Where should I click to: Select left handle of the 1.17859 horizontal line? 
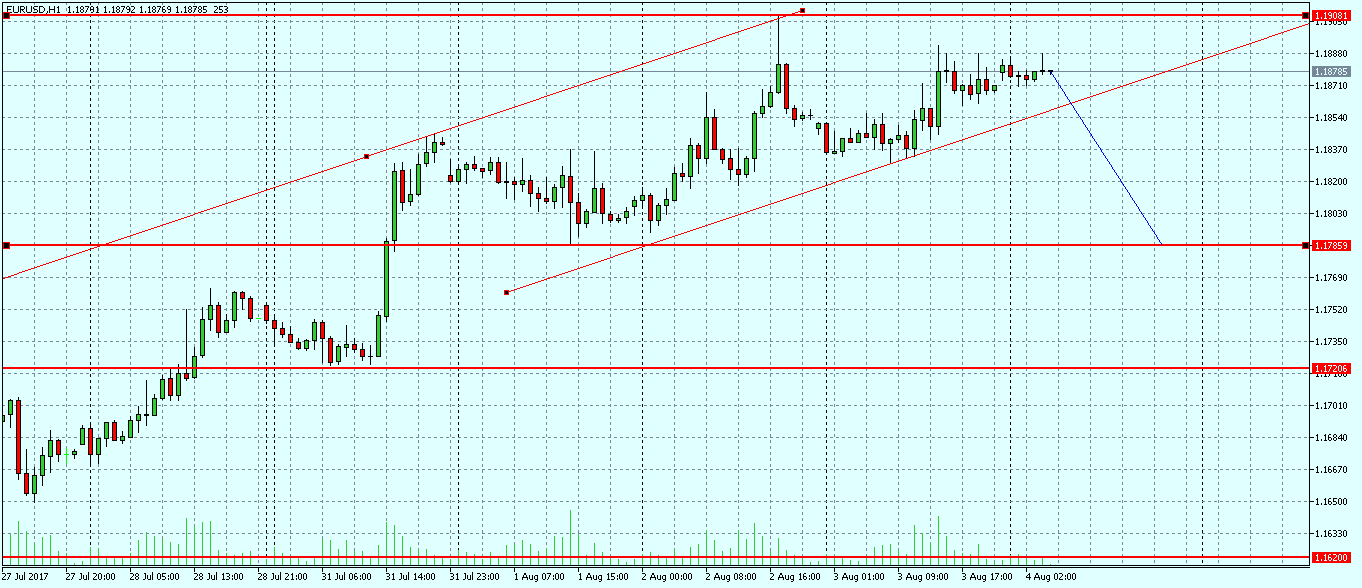pyautogui.click(x=6, y=245)
